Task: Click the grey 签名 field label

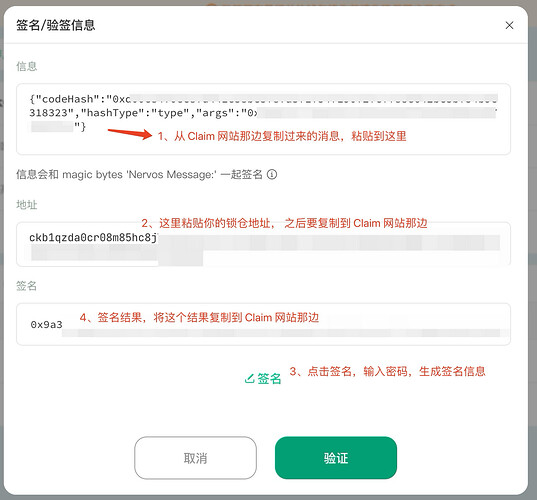Action: (26, 286)
